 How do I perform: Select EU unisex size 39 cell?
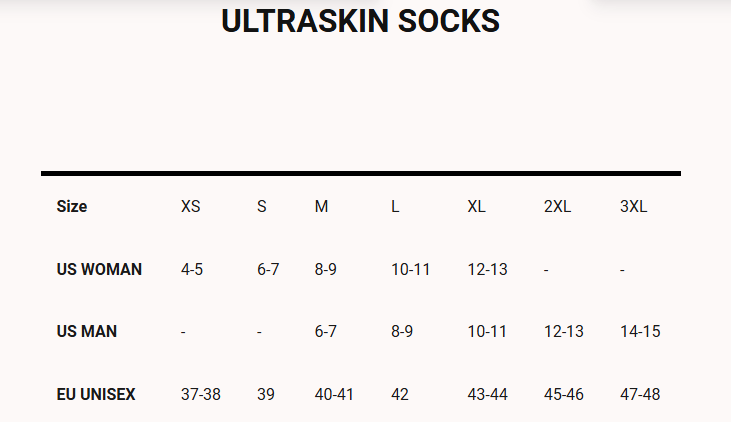click(266, 394)
